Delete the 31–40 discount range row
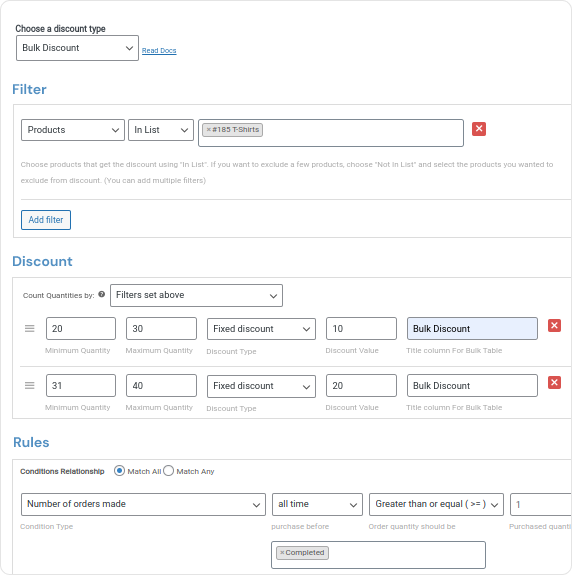Image resolution: width=572 pixels, height=575 pixels. tap(554, 383)
